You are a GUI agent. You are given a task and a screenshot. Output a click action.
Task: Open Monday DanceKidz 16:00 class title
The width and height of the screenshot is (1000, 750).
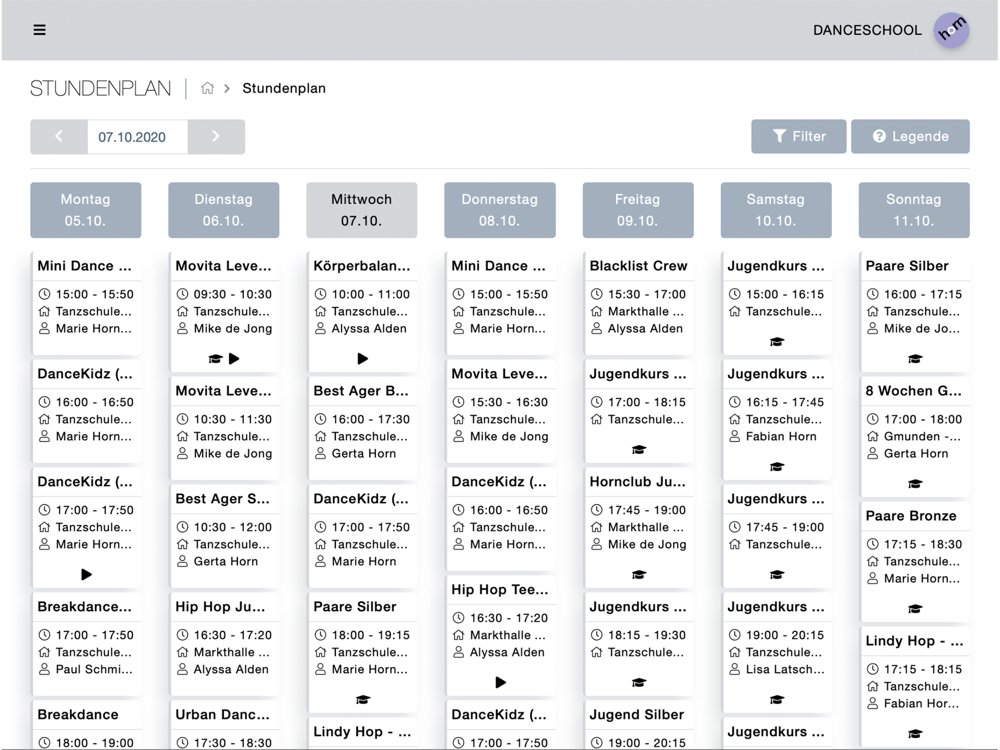point(85,374)
